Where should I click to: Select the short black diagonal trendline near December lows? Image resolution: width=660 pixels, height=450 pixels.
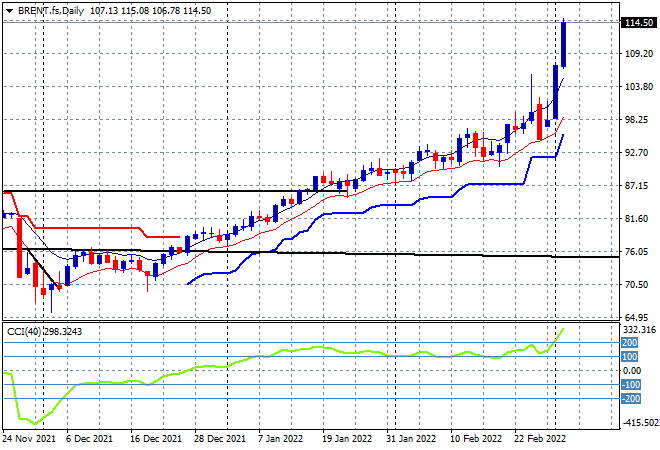click(43, 269)
